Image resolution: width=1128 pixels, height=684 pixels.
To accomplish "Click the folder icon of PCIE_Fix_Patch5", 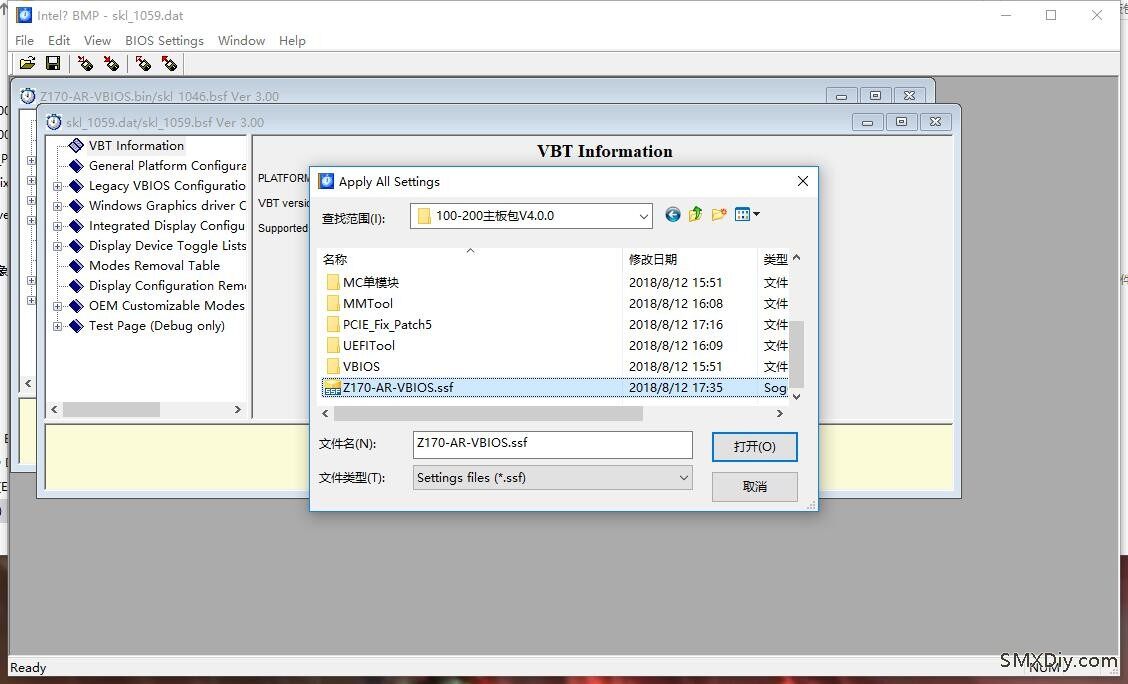I will coord(332,324).
